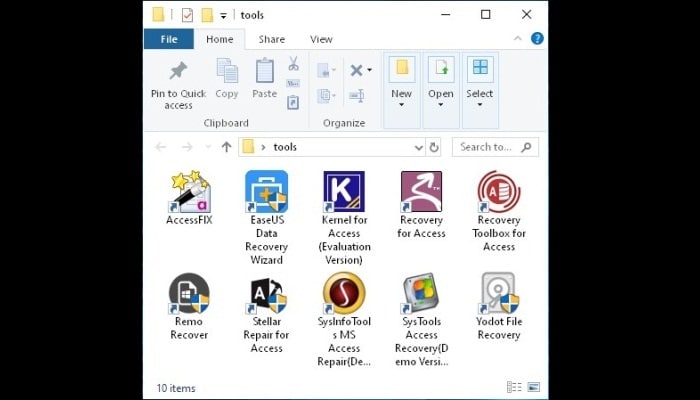Minimize the tools window

pyautogui.click(x=446, y=15)
